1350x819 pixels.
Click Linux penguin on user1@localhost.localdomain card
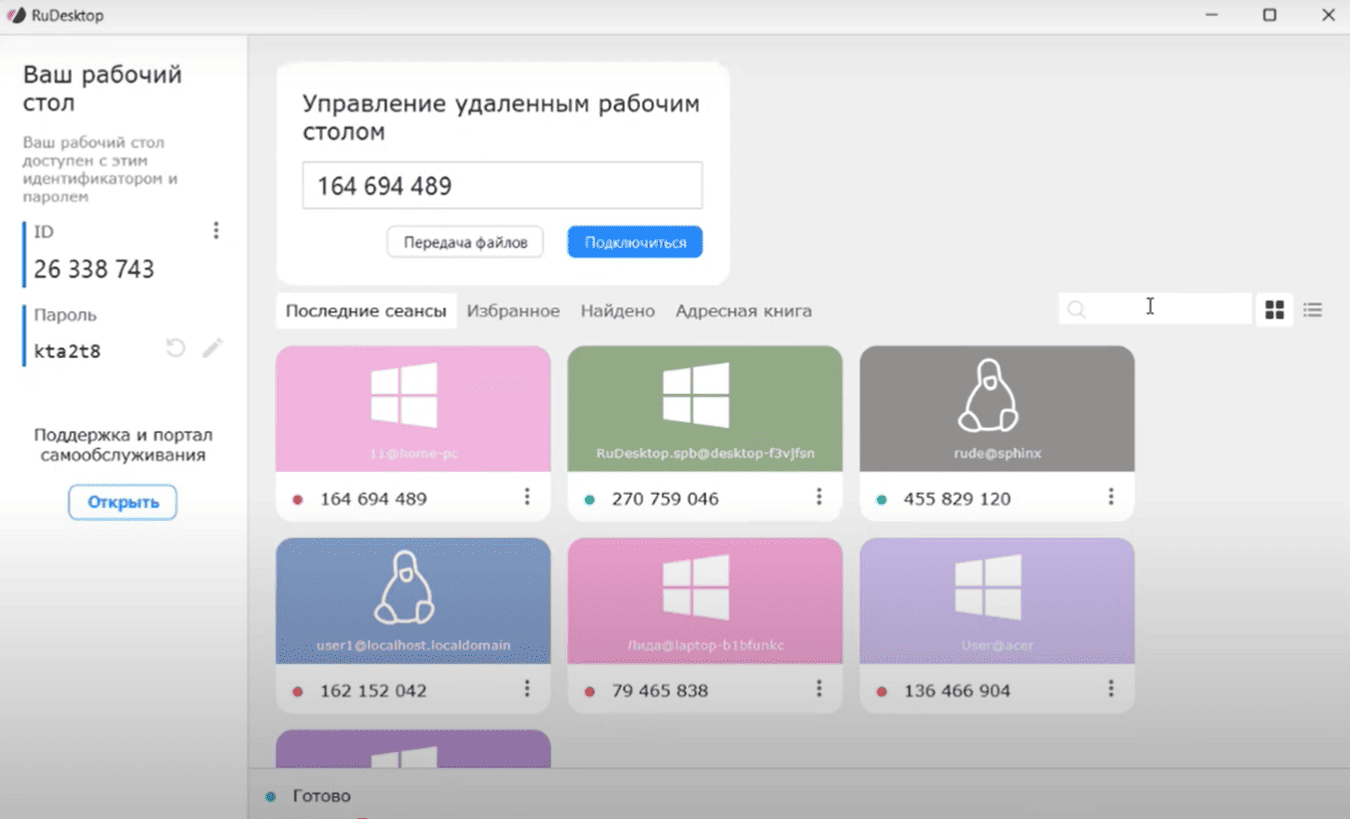point(404,588)
